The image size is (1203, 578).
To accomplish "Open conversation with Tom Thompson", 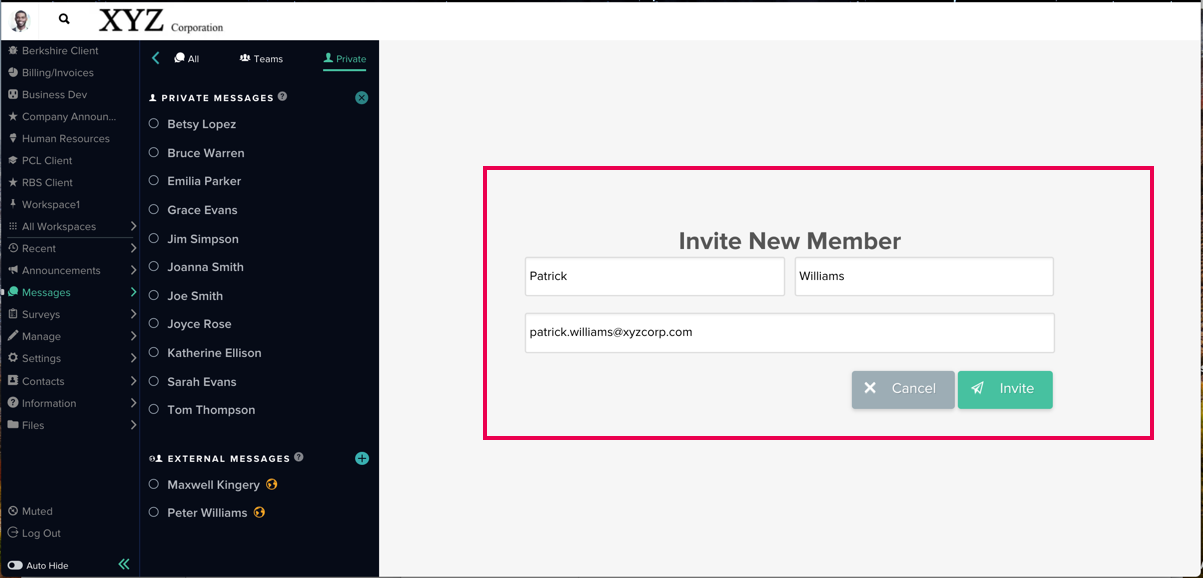I will pos(211,410).
